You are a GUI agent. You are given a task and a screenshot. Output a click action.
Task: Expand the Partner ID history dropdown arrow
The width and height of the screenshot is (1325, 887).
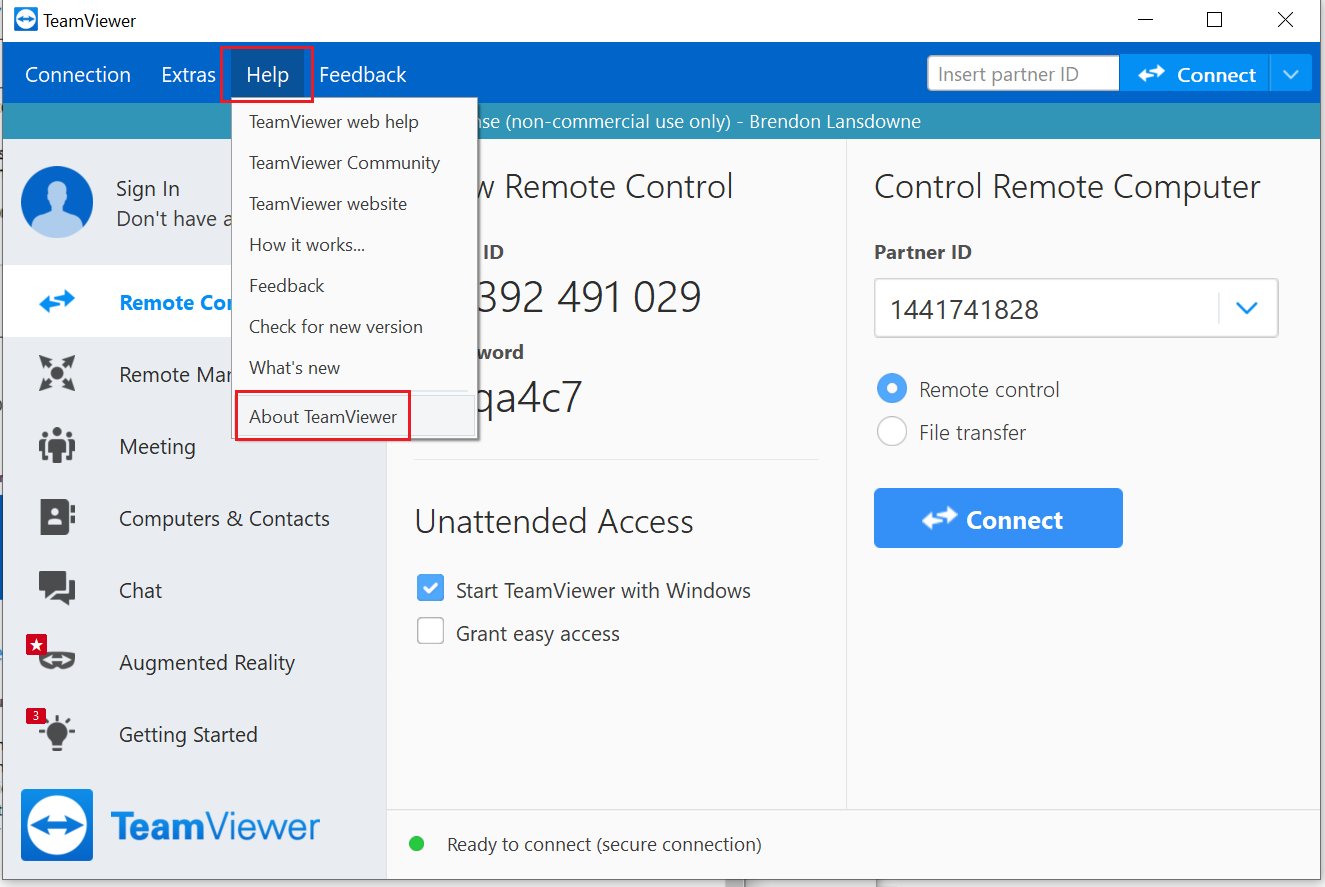[x=1246, y=308]
